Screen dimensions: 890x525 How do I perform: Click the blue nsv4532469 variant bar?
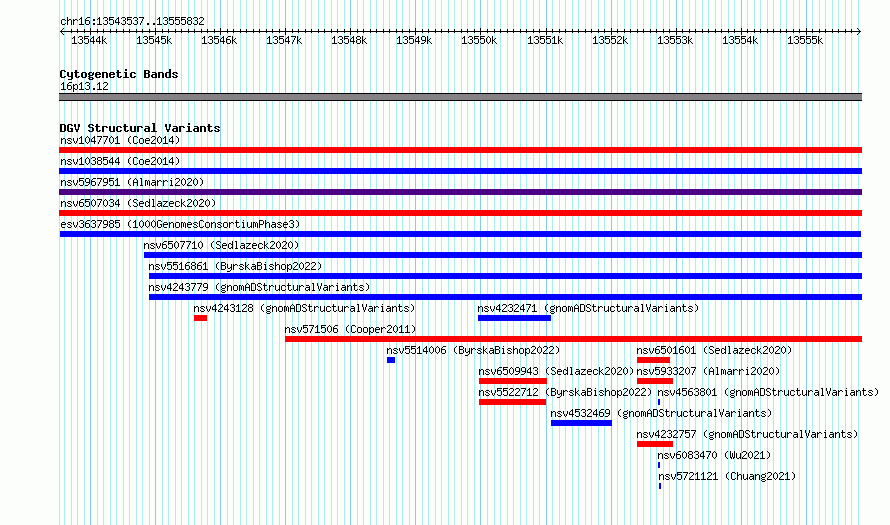pyautogui.click(x=581, y=423)
